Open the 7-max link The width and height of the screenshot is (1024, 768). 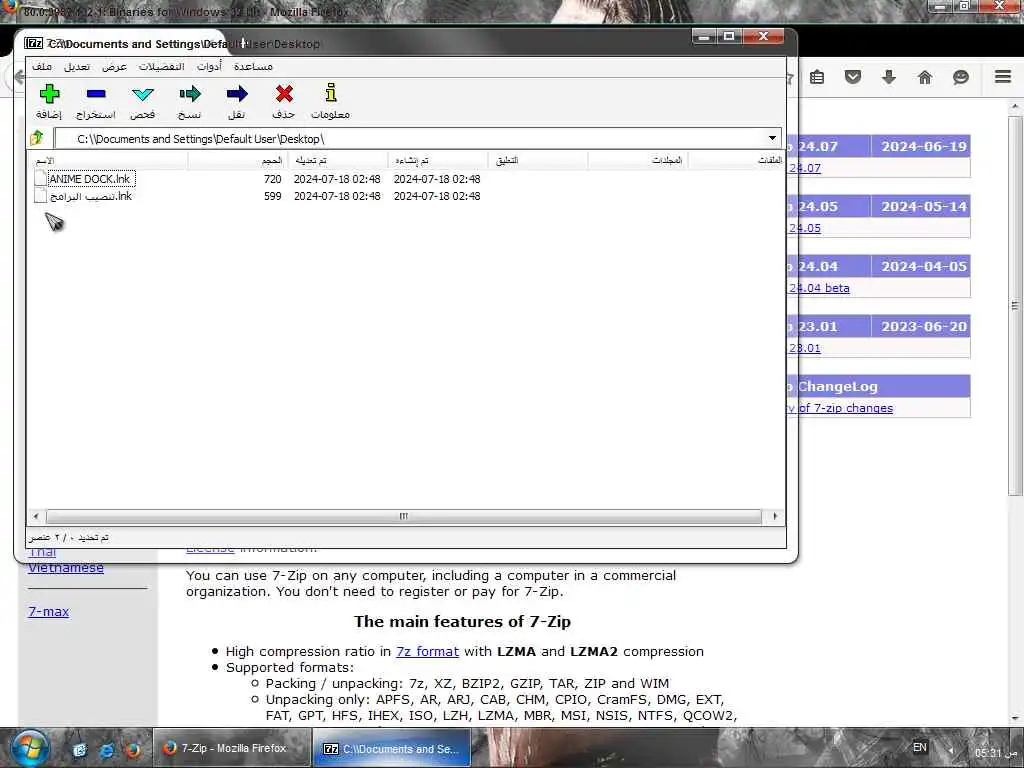pyautogui.click(x=48, y=612)
